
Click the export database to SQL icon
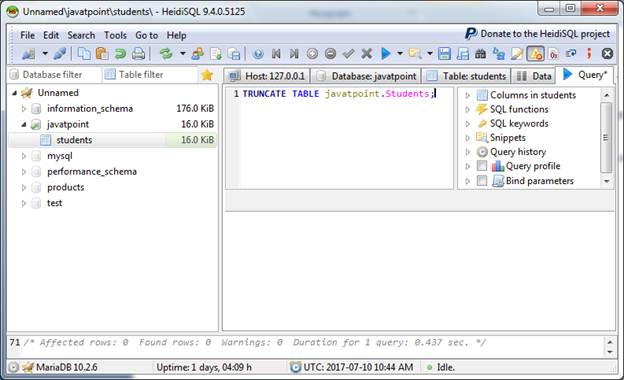(234, 53)
